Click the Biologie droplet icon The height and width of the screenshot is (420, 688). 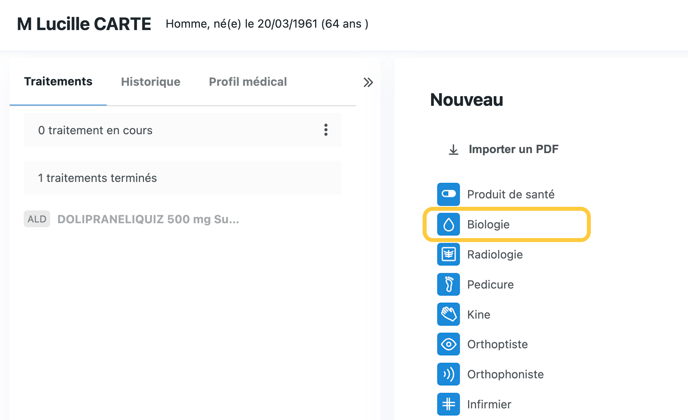[448, 224]
